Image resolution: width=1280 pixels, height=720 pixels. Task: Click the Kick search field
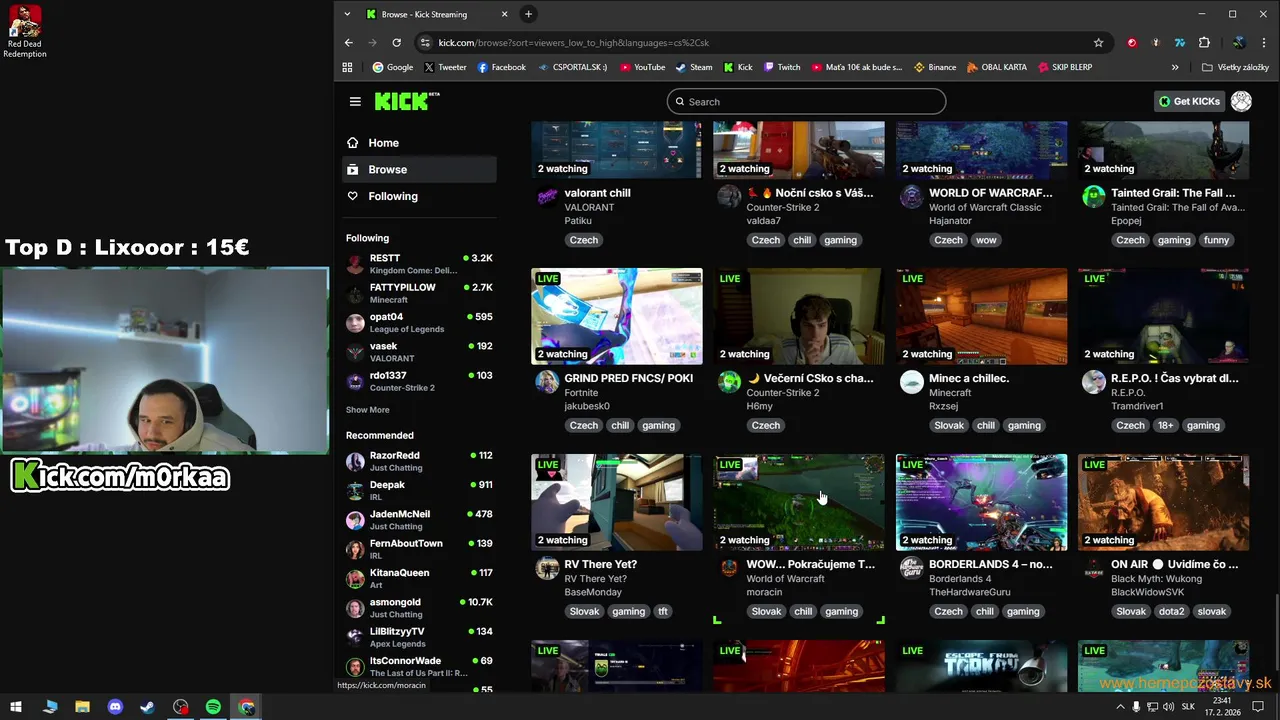(806, 101)
